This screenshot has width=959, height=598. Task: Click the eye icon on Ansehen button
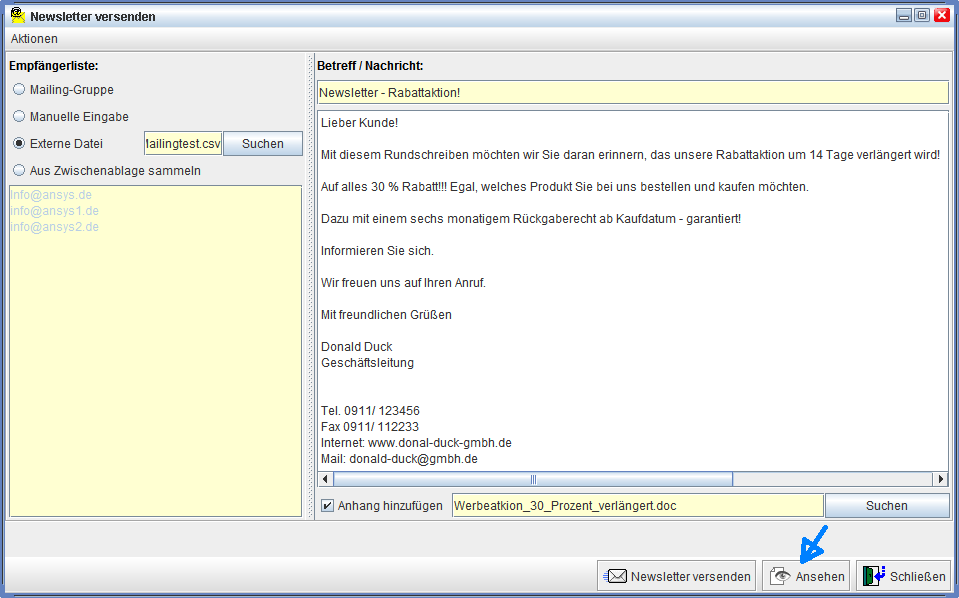coord(781,576)
